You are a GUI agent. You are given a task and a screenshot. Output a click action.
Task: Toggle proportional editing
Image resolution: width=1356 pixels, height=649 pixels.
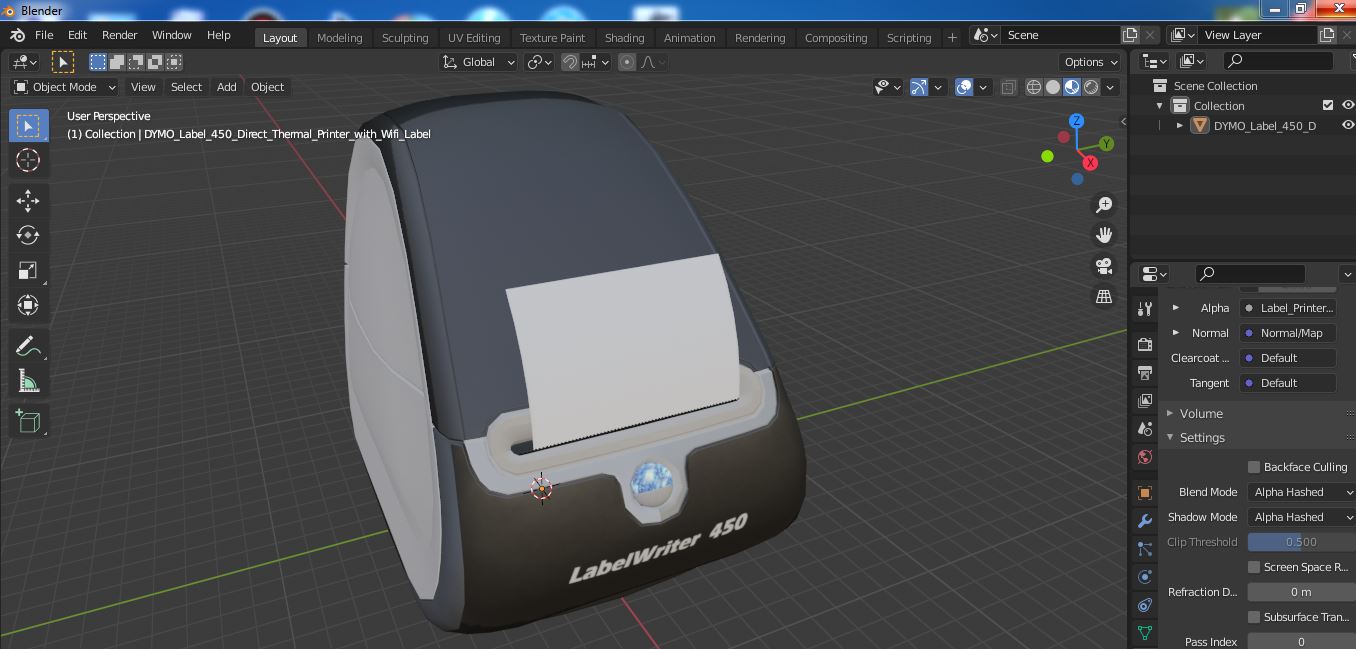[x=627, y=62]
